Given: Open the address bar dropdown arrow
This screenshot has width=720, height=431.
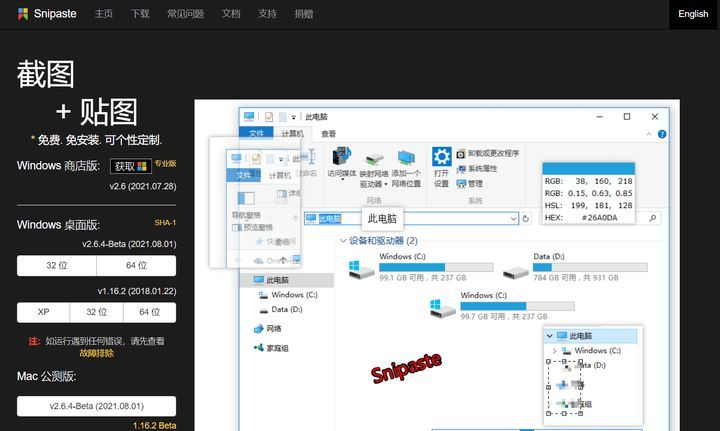Looking at the screenshot, I should pos(514,219).
